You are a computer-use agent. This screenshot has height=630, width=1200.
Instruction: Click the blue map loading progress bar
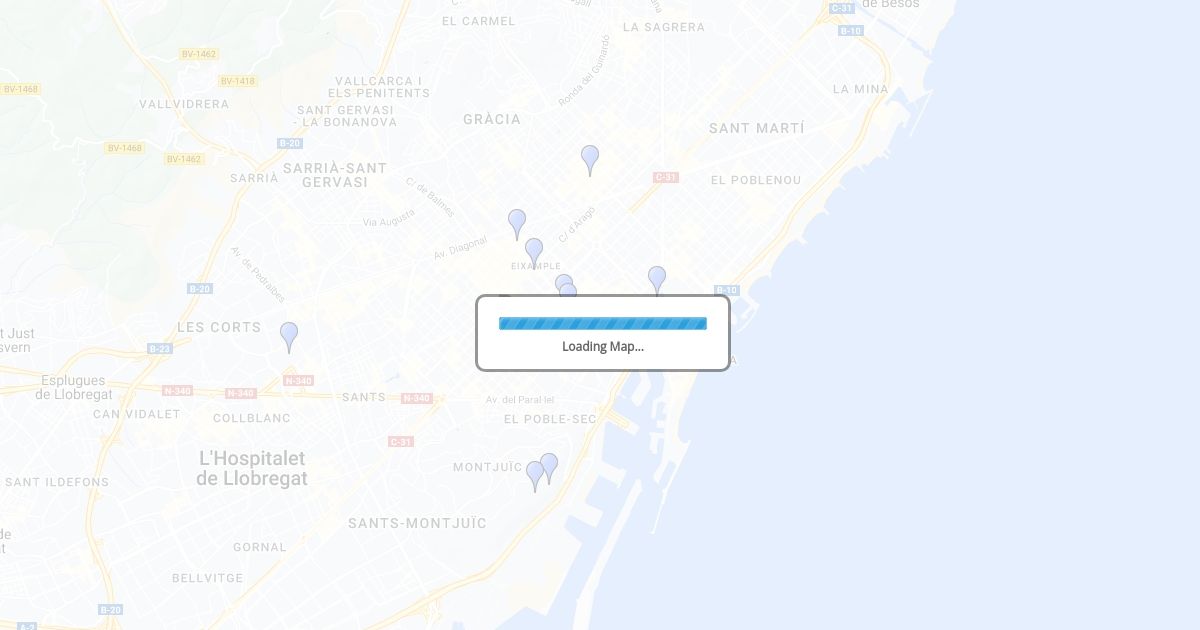[603, 323]
